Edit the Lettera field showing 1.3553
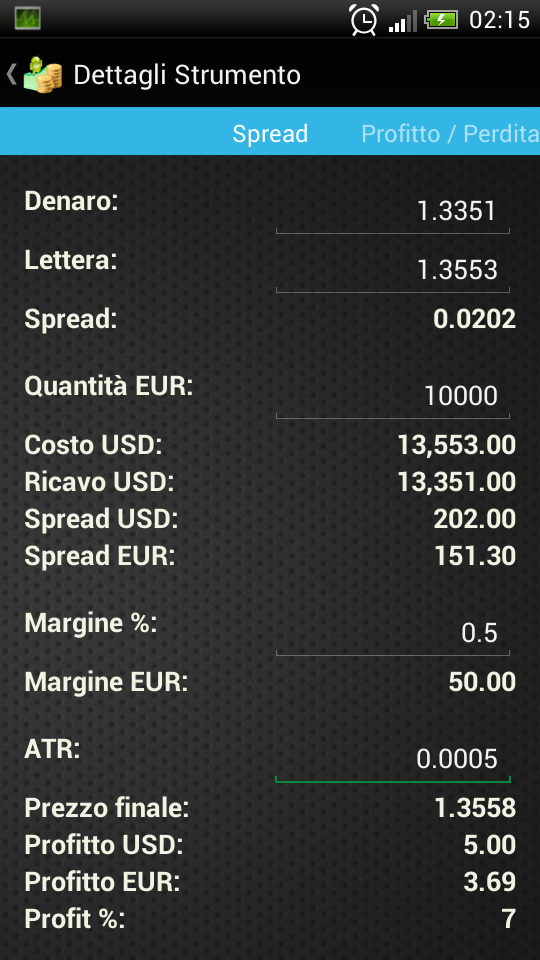This screenshot has width=540, height=960. pyautogui.click(x=392, y=270)
